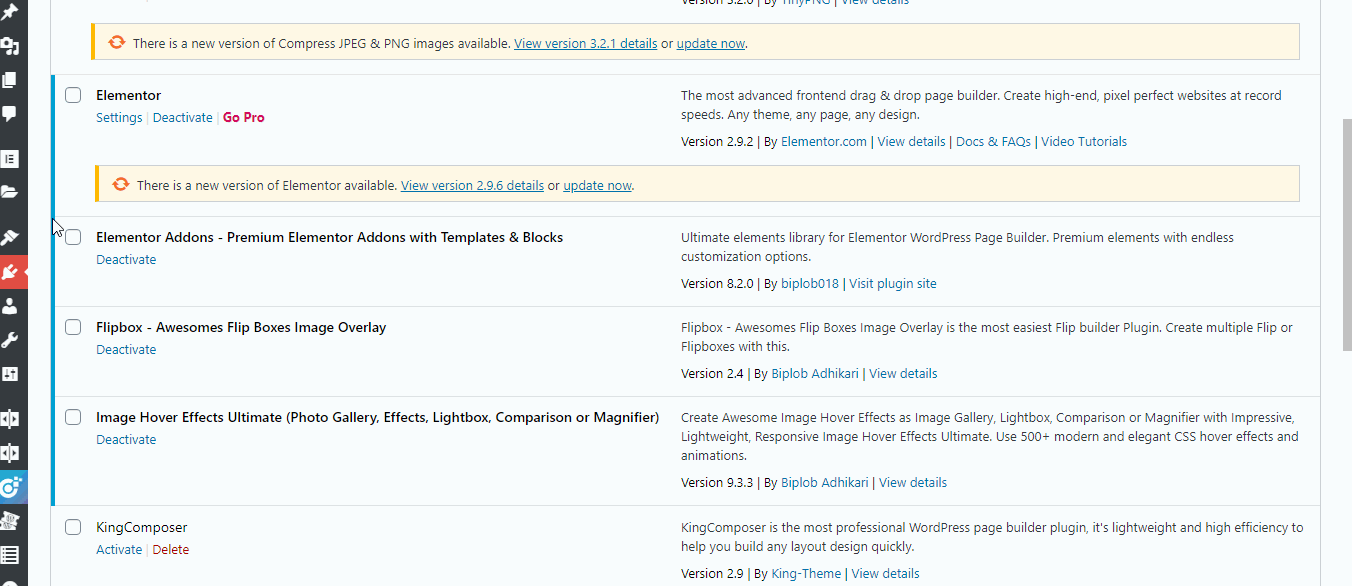Open the Elementor icon in admin sidebar
Viewport: 1352px width, 586px height.
click(10, 159)
